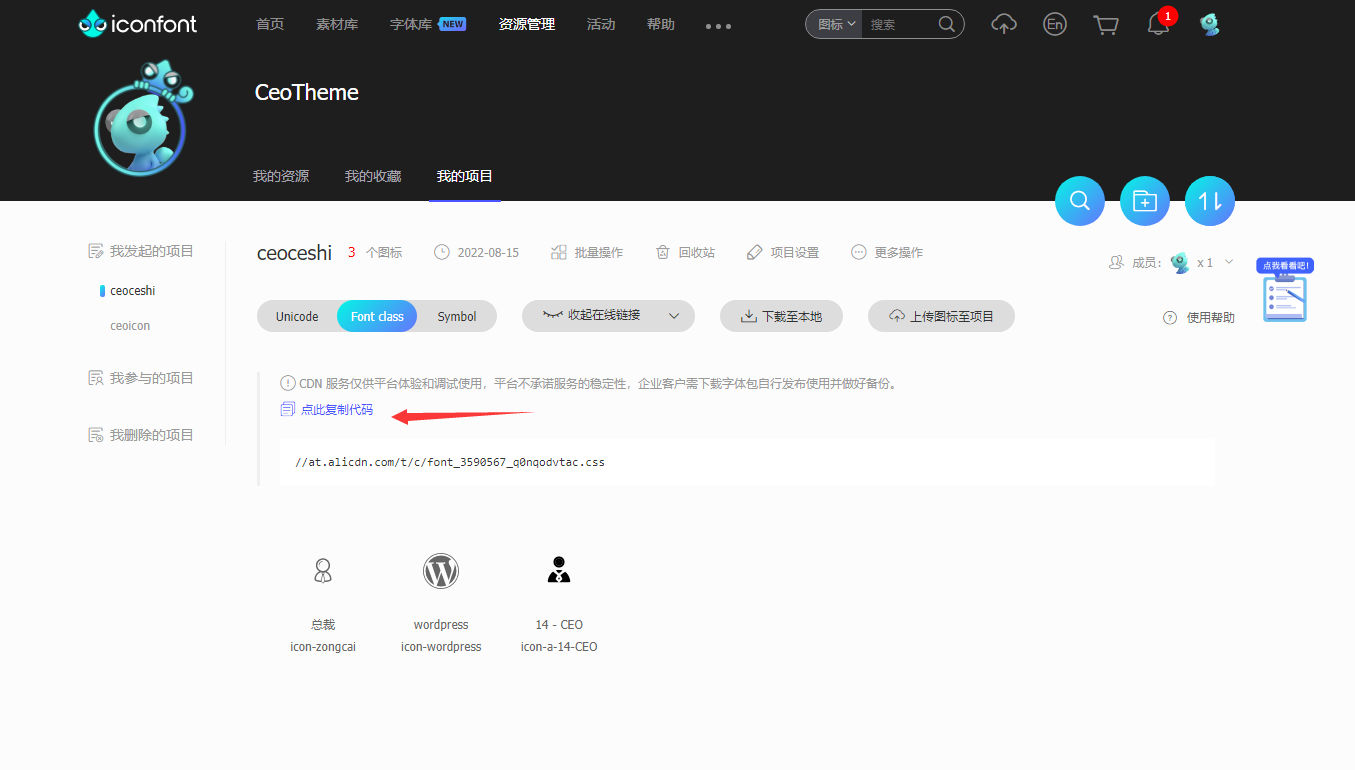
Task: Open the user avatar menu in header
Action: pos(1210,24)
